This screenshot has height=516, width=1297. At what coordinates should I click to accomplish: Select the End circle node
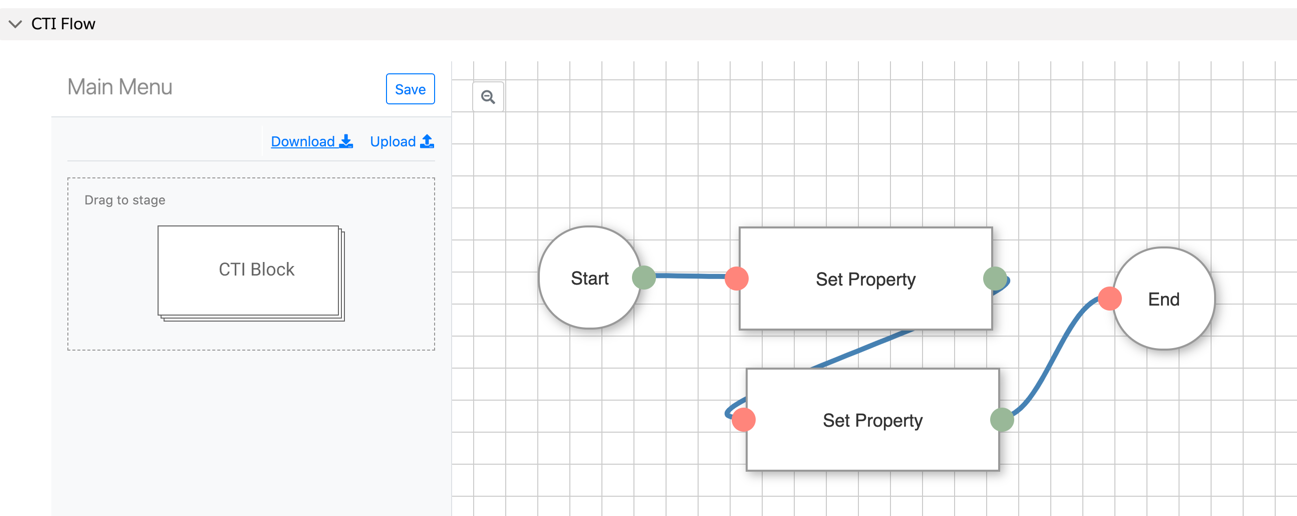(x=1163, y=298)
